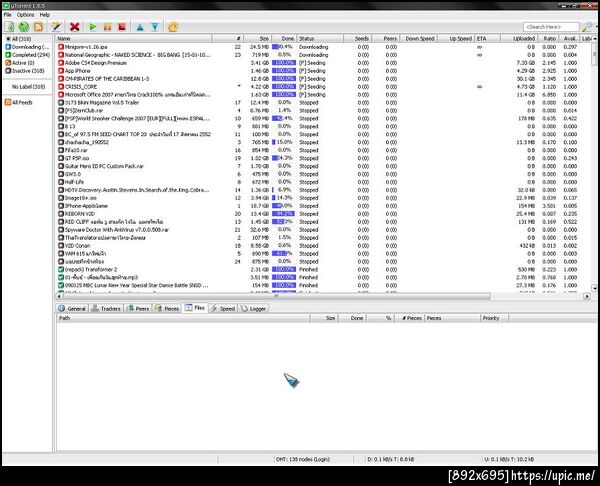Select Inactive (318) in the sidebar
This screenshot has height=486, width=600.
(25, 71)
